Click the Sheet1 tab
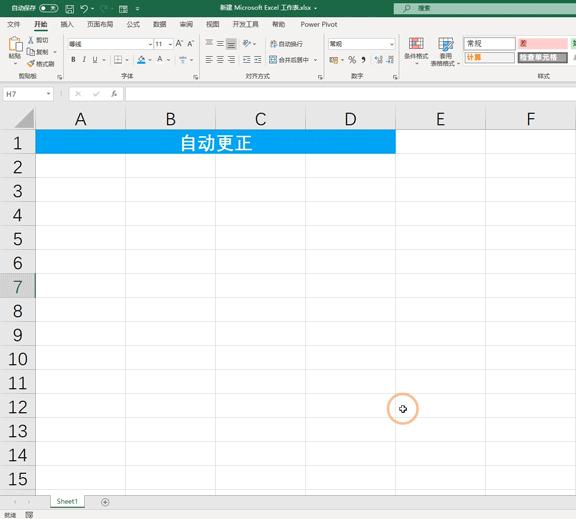576x519 pixels. [x=67, y=501]
